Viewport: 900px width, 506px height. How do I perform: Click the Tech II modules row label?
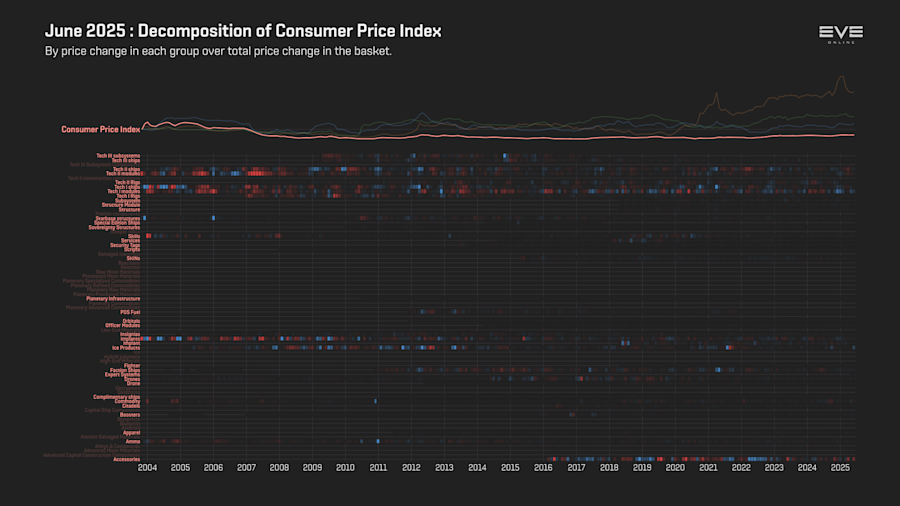click(123, 173)
